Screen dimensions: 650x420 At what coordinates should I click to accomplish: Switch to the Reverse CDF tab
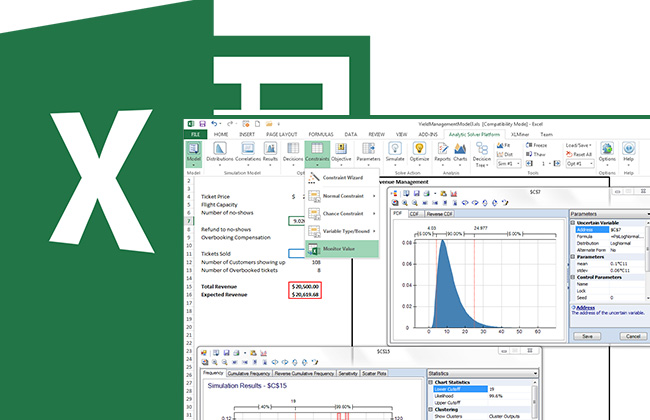[439, 214]
